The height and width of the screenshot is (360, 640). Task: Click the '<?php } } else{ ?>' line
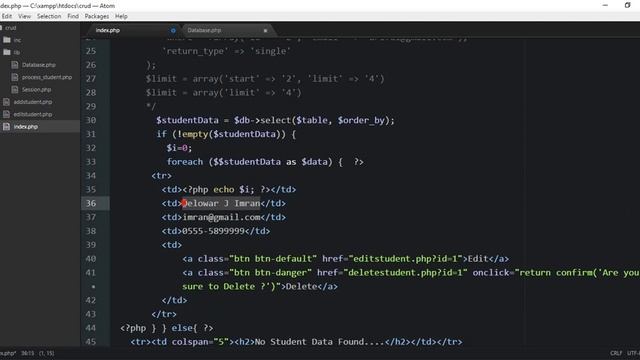[x=167, y=328]
